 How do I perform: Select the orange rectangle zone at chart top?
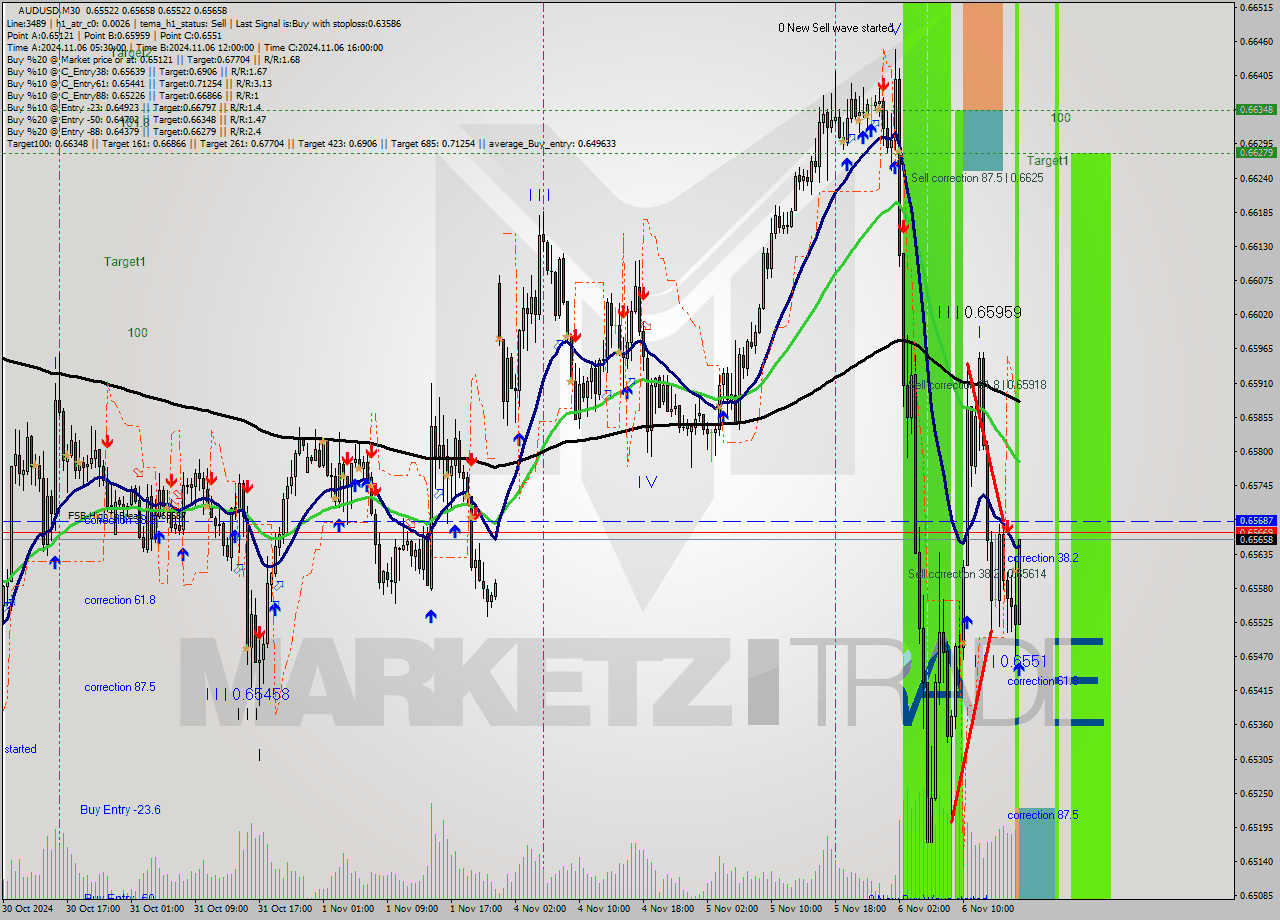pyautogui.click(x=982, y=56)
